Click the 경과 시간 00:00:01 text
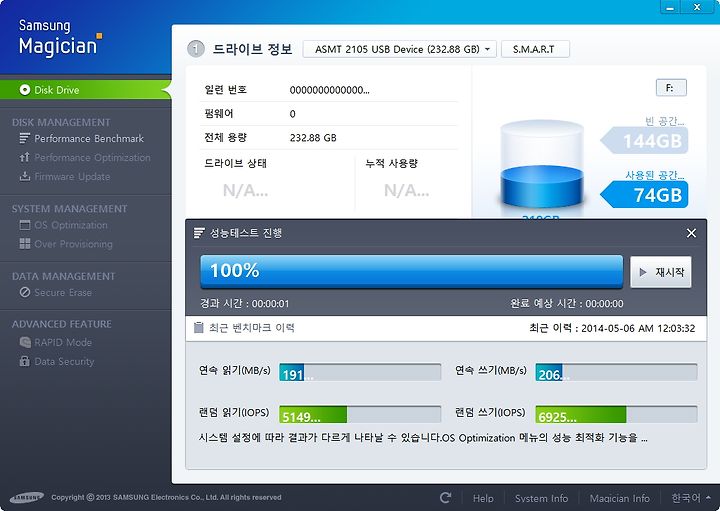Viewport: 720px width, 511px height. tap(244, 303)
